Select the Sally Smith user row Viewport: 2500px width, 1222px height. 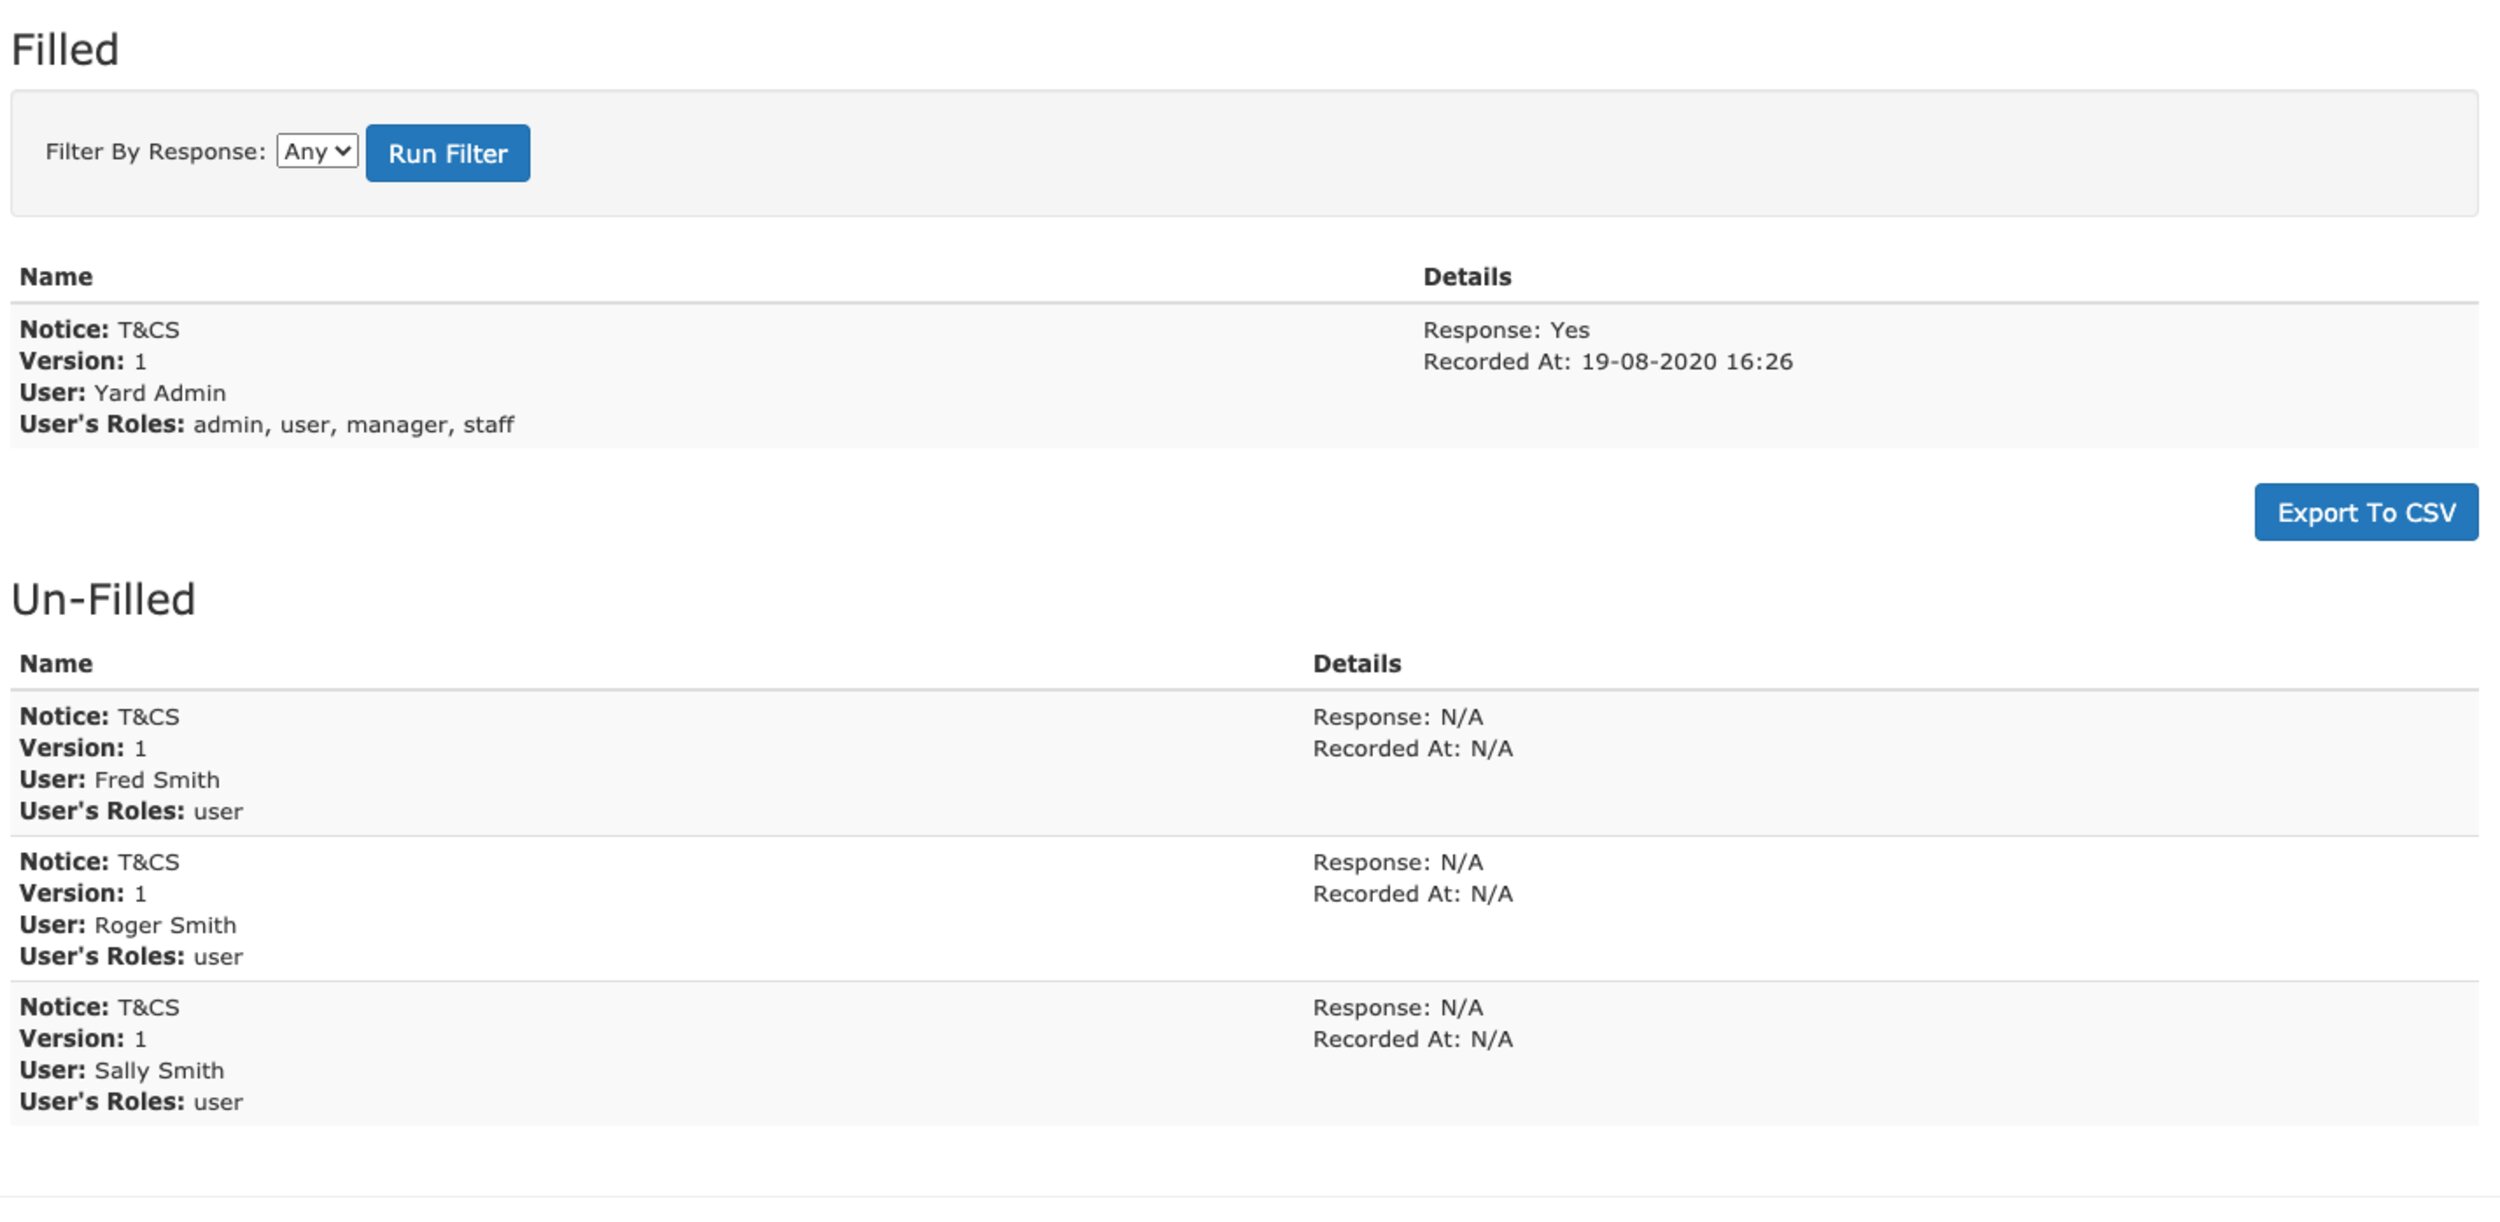pos(1244,1054)
